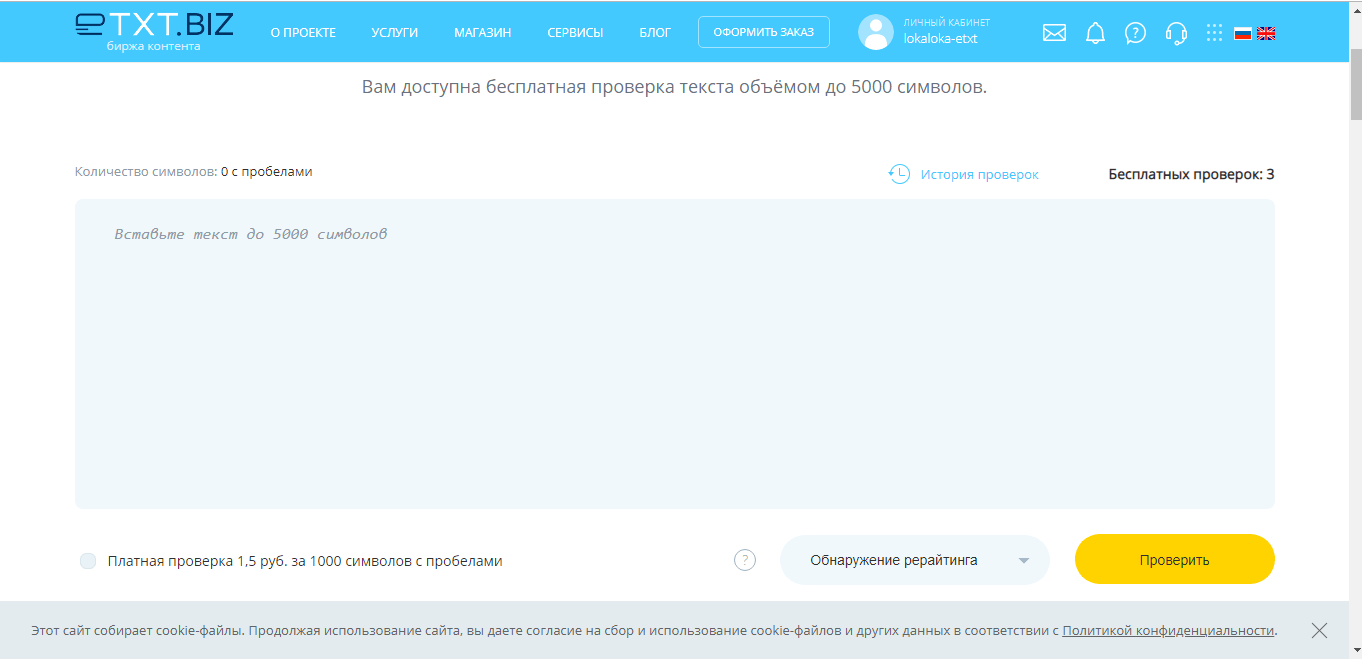Click the user avatar icon

click(x=875, y=32)
